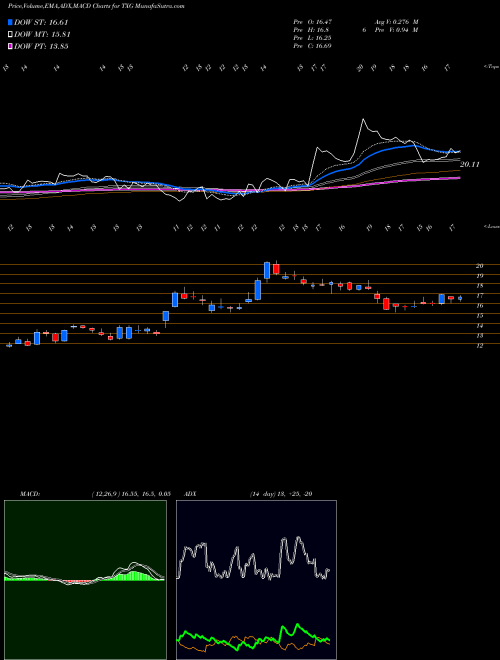Click price axis label 20
Screen dimensions: 500x660
point(479,266)
